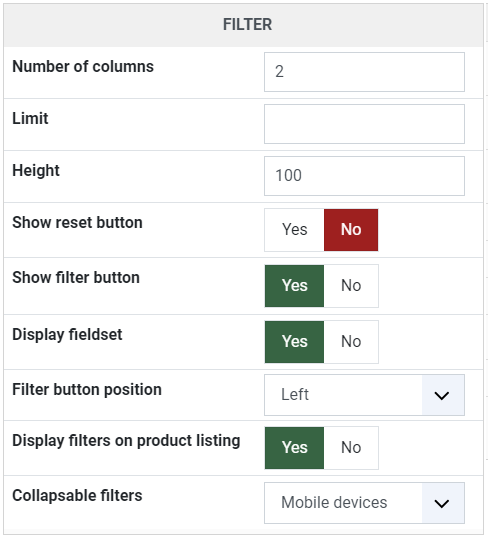This screenshot has width=488, height=537.
Task: Click the Show reset button label
Action: point(77,223)
